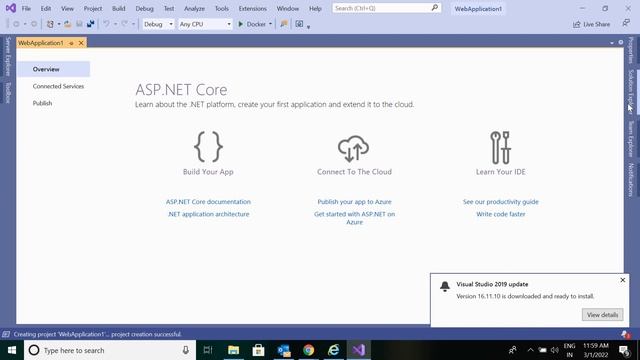Select the Overview tab in the sidebar
640x360 pixels.
coord(53,69)
